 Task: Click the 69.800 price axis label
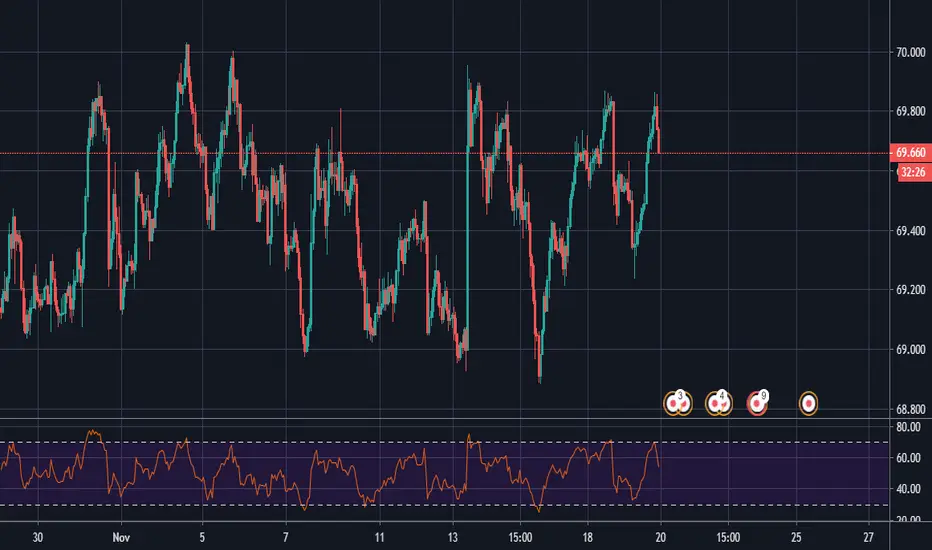pos(911,111)
